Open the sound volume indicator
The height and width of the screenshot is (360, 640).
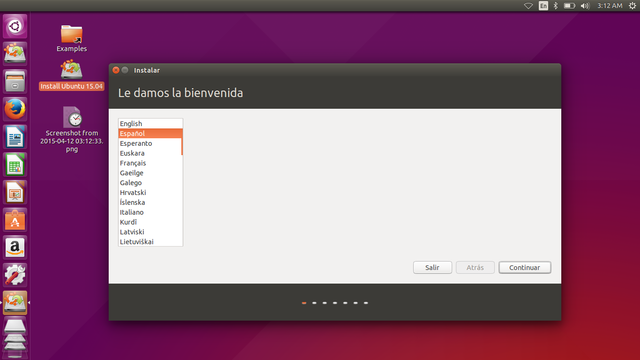point(585,6)
